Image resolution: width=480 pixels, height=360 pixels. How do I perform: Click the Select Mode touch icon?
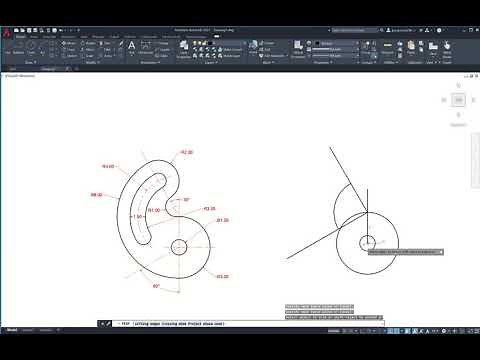pyautogui.click(x=447, y=49)
